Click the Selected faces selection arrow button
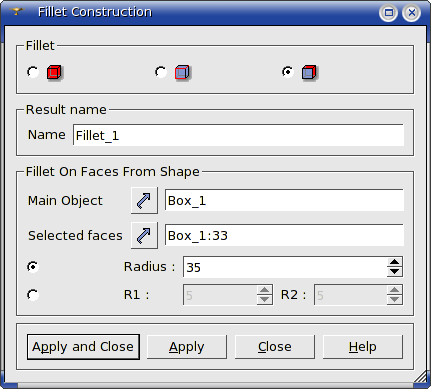 tap(144, 235)
